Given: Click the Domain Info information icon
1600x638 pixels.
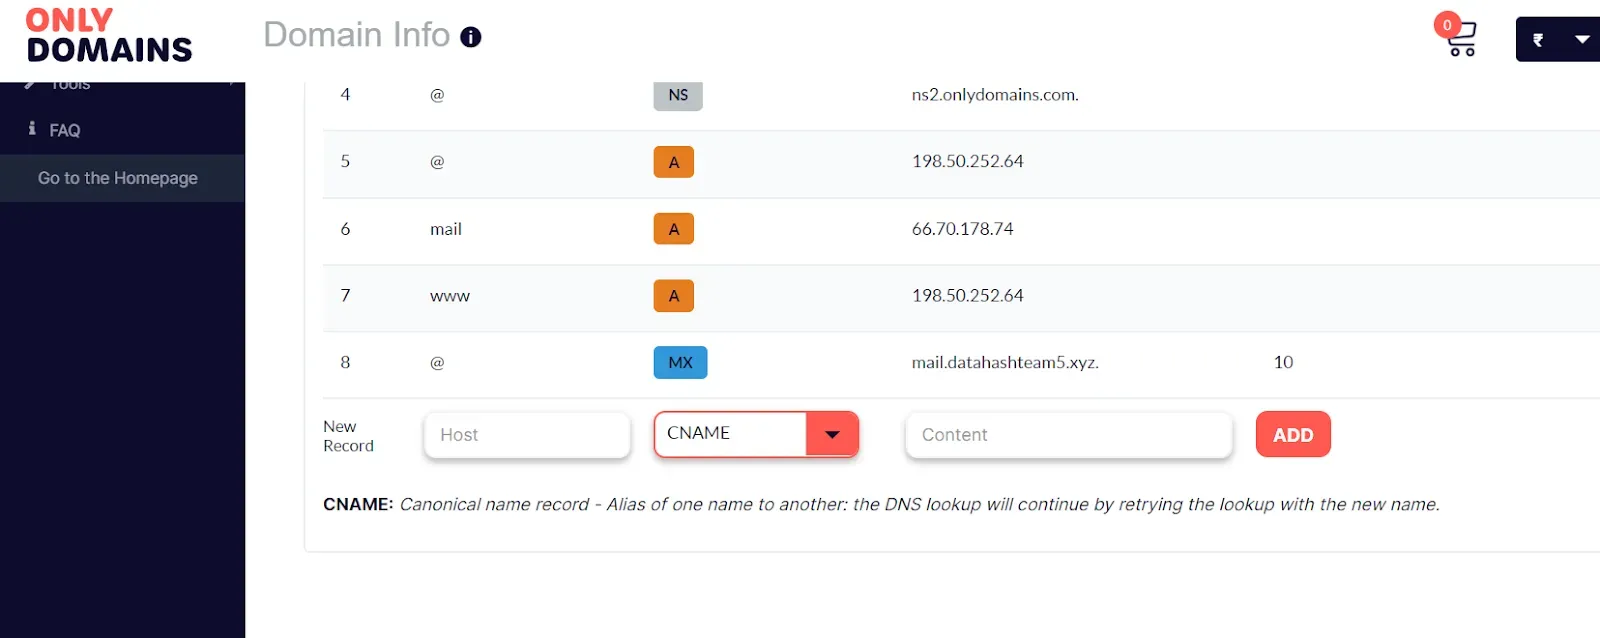Looking at the screenshot, I should pos(470,37).
